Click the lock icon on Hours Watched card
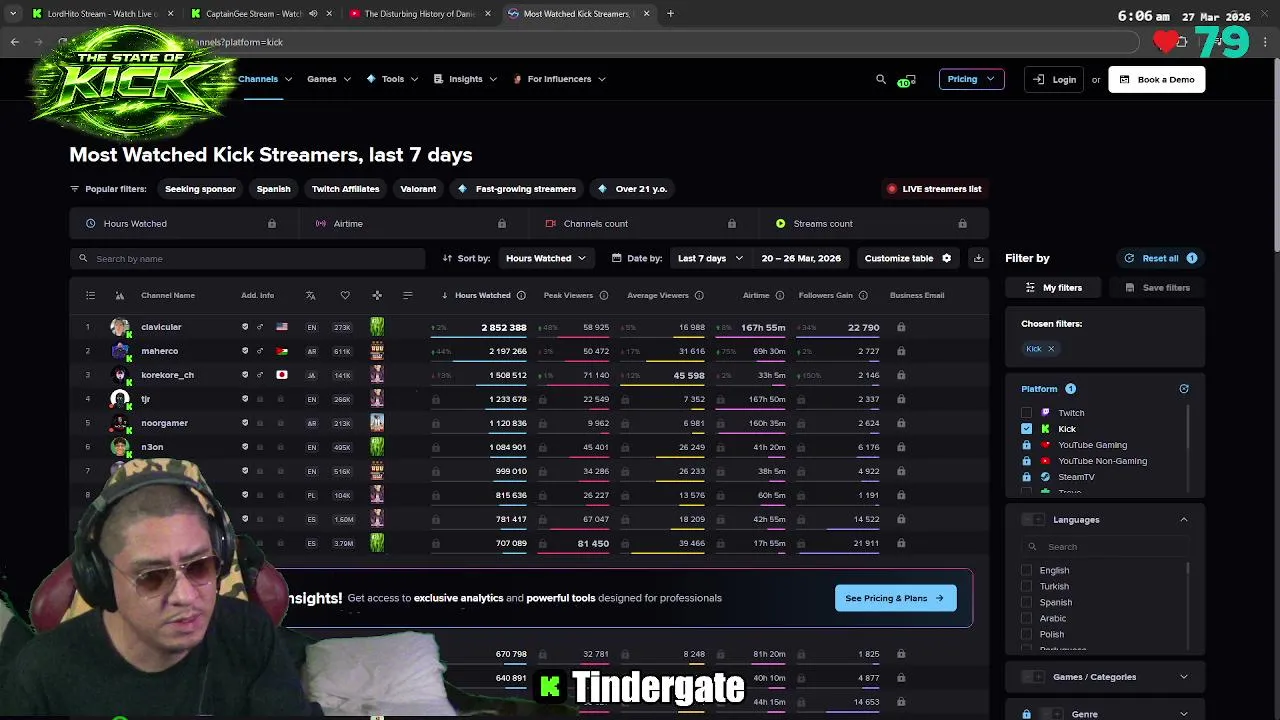 click(x=272, y=224)
